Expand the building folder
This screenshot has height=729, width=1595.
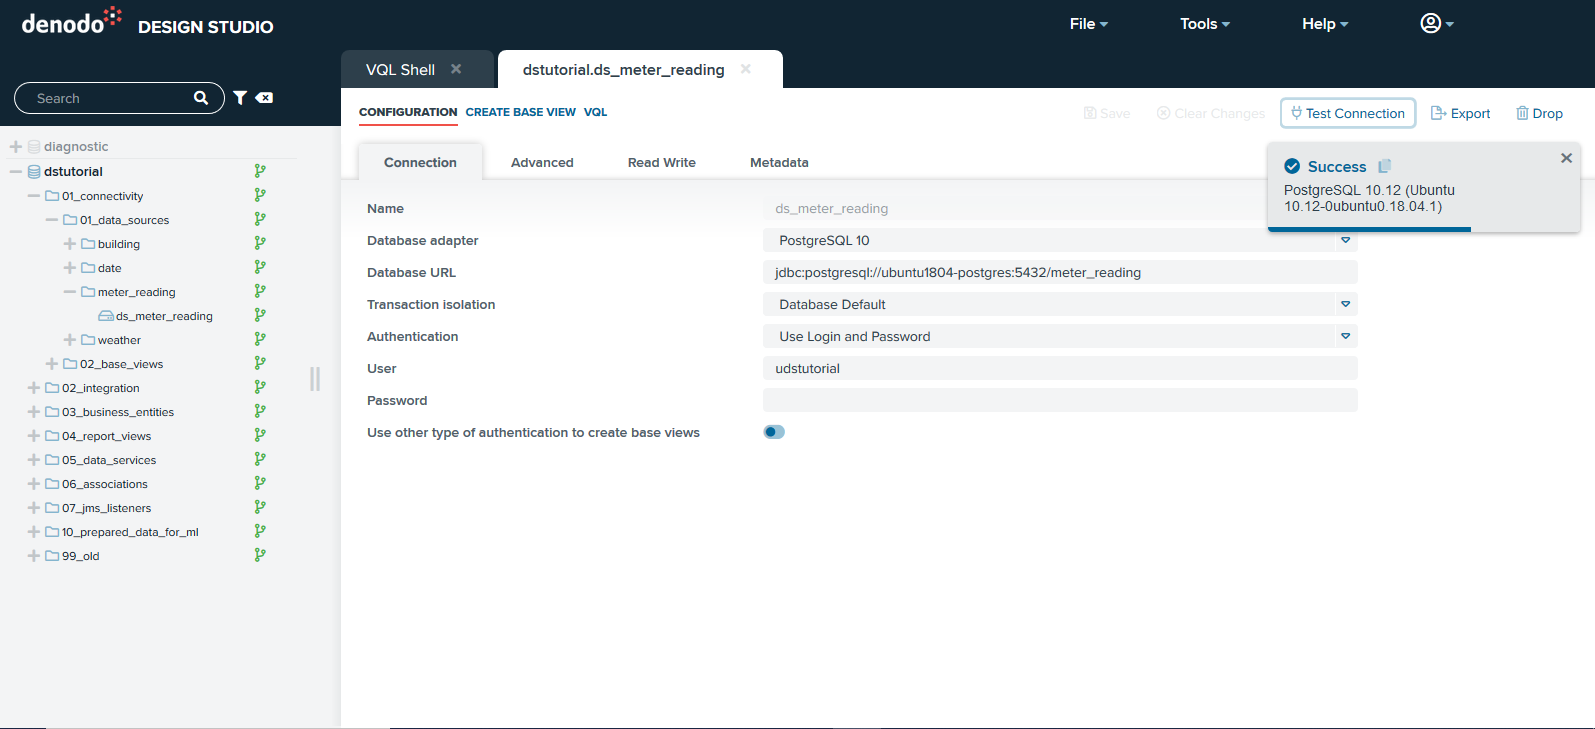pos(70,244)
